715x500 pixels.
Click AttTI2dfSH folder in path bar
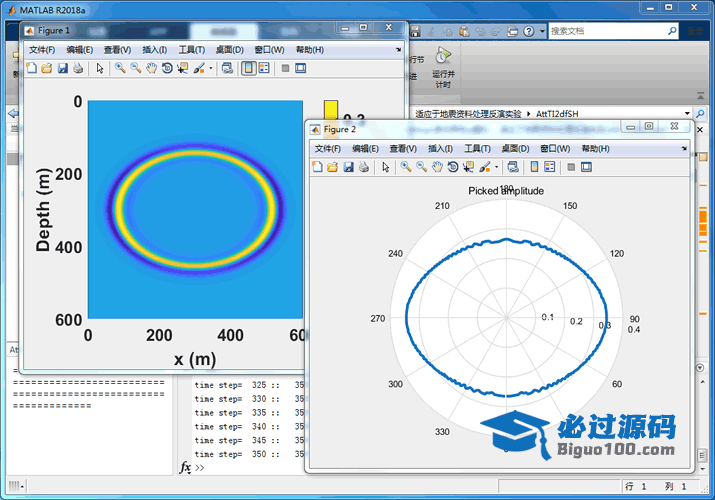(x=557, y=113)
